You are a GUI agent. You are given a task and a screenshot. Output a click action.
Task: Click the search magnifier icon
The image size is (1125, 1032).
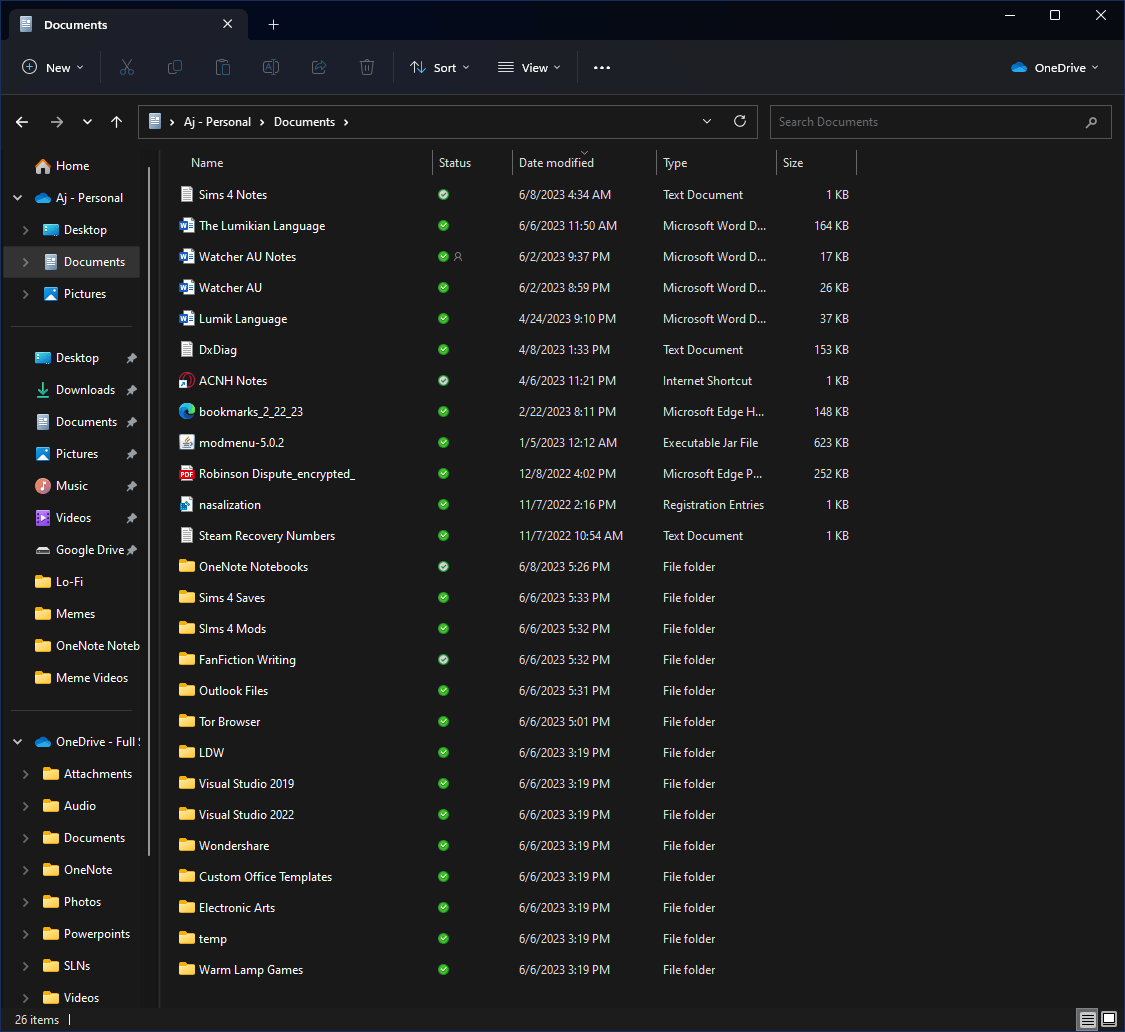pos(1091,122)
